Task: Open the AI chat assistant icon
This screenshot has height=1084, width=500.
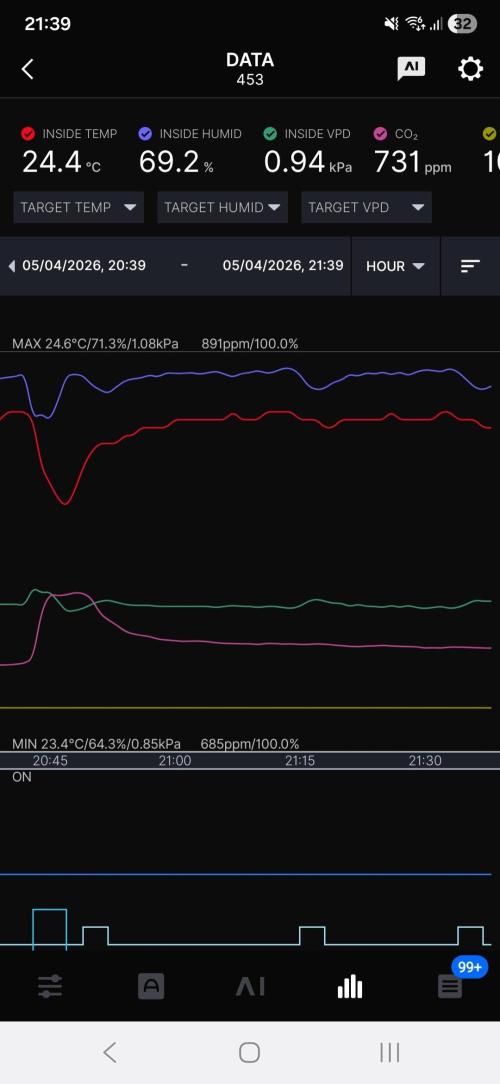Action: tap(411, 68)
